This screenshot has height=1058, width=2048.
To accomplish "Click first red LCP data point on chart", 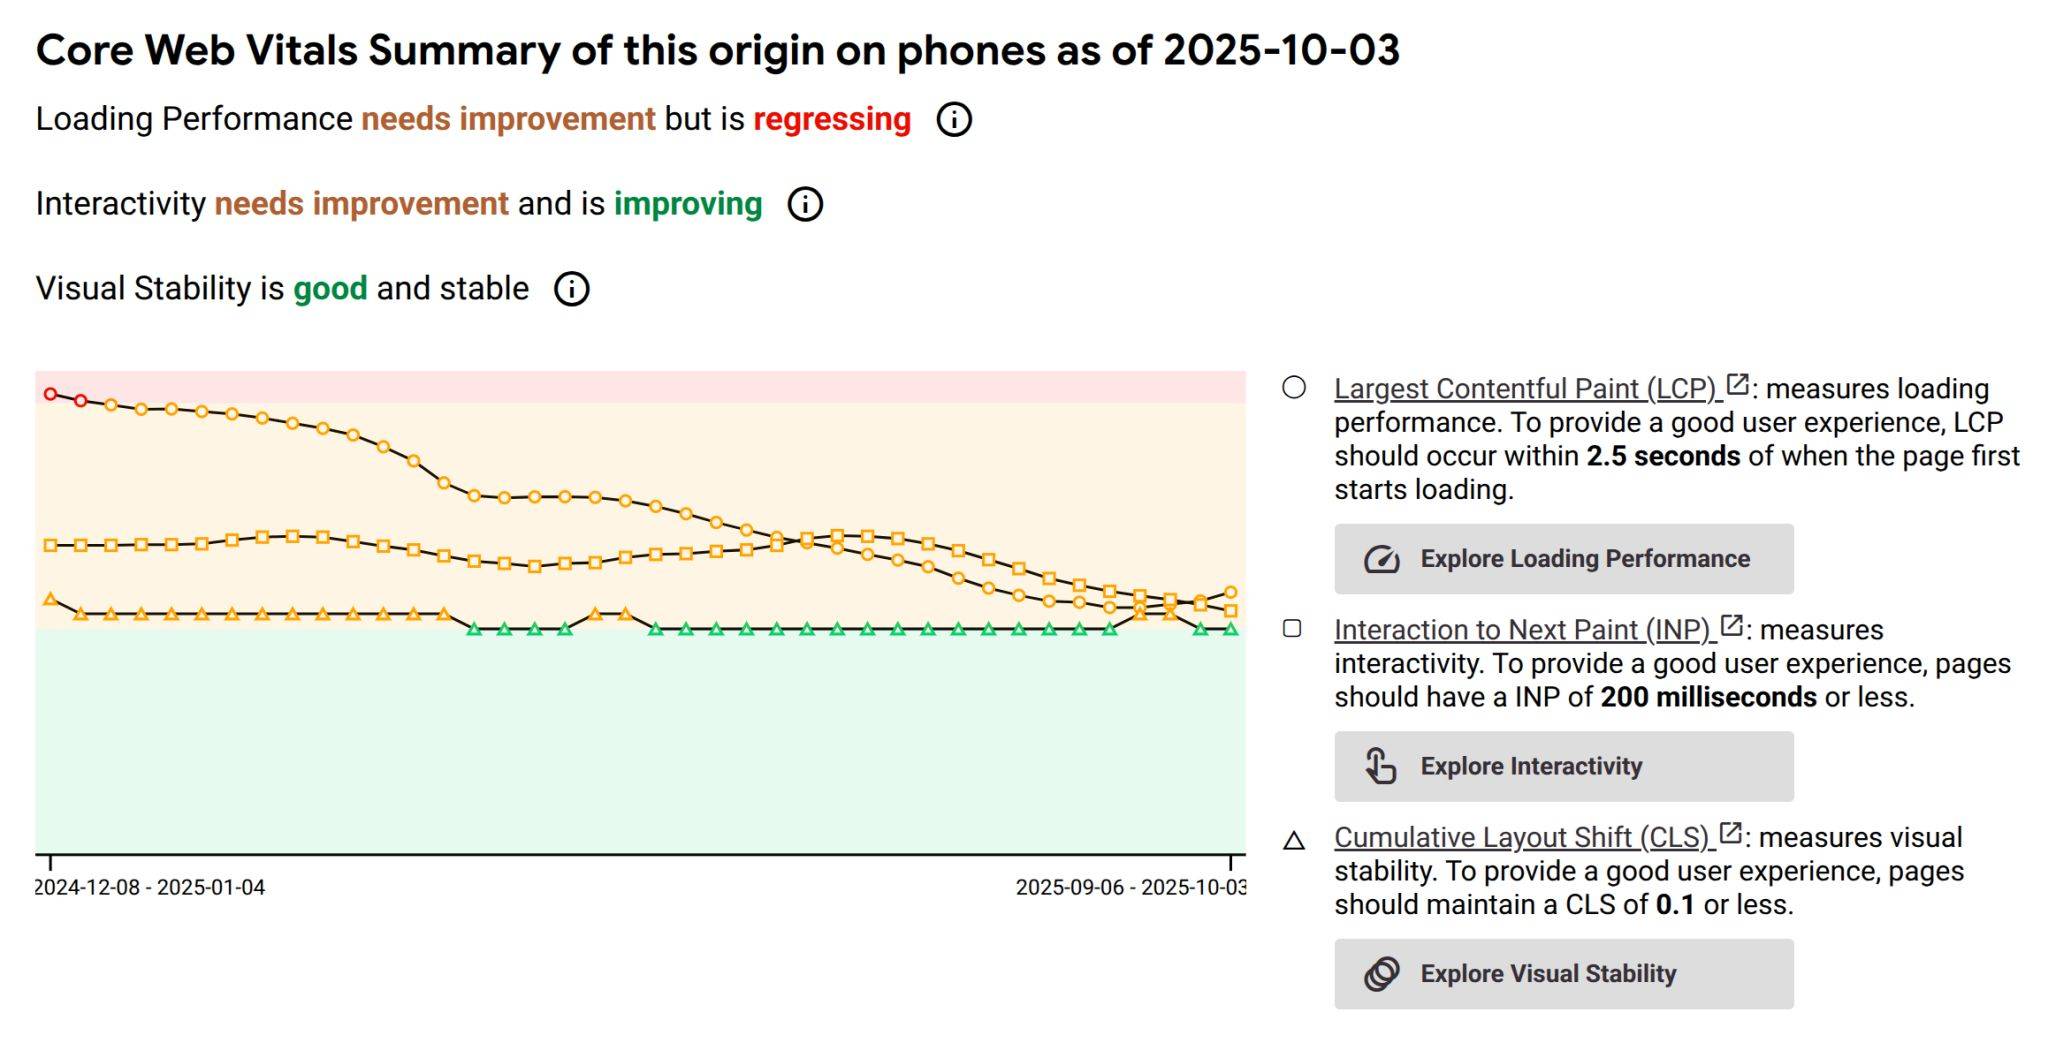I will (x=51, y=394).
